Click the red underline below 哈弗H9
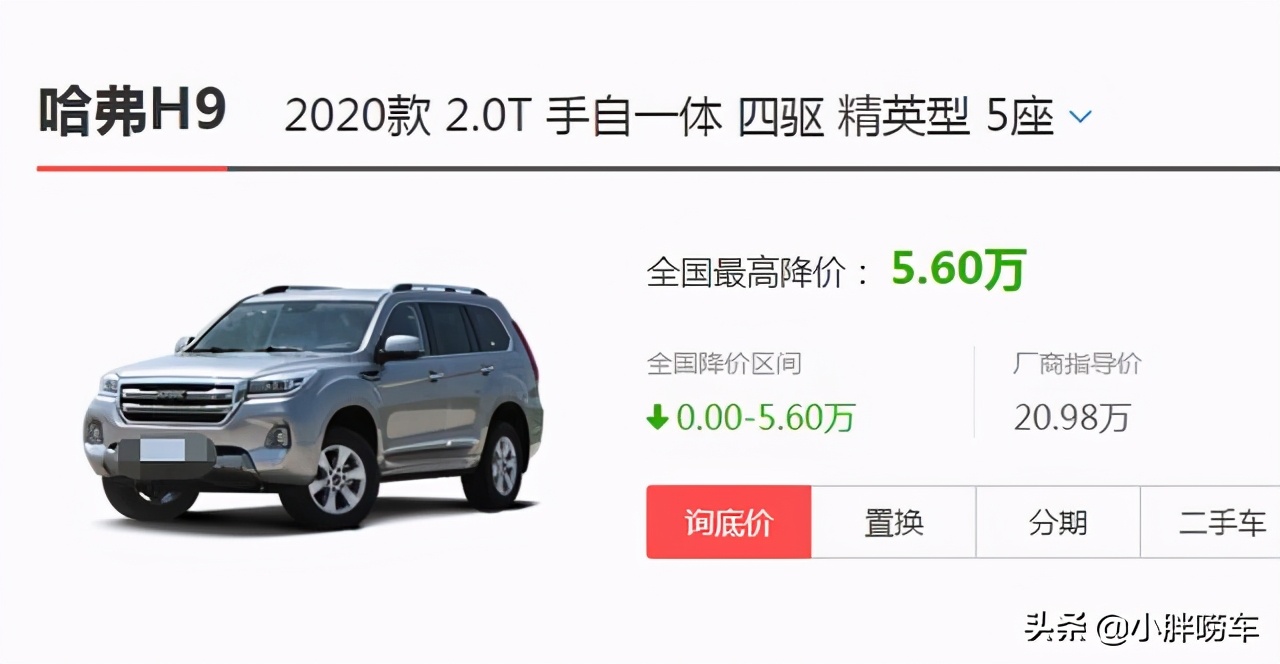Viewport: 1280px width, 664px height. click(x=132, y=168)
